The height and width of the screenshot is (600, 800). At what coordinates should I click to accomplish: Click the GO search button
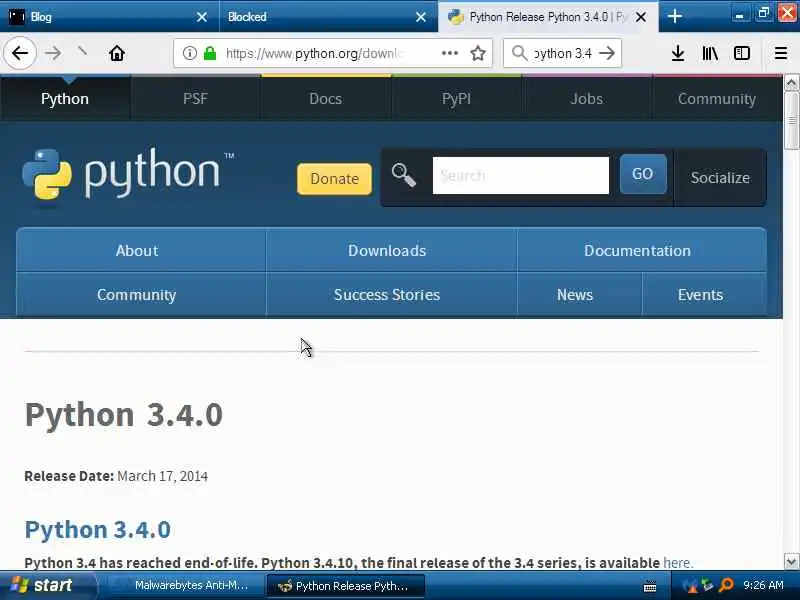pyautogui.click(x=643, y=174)
